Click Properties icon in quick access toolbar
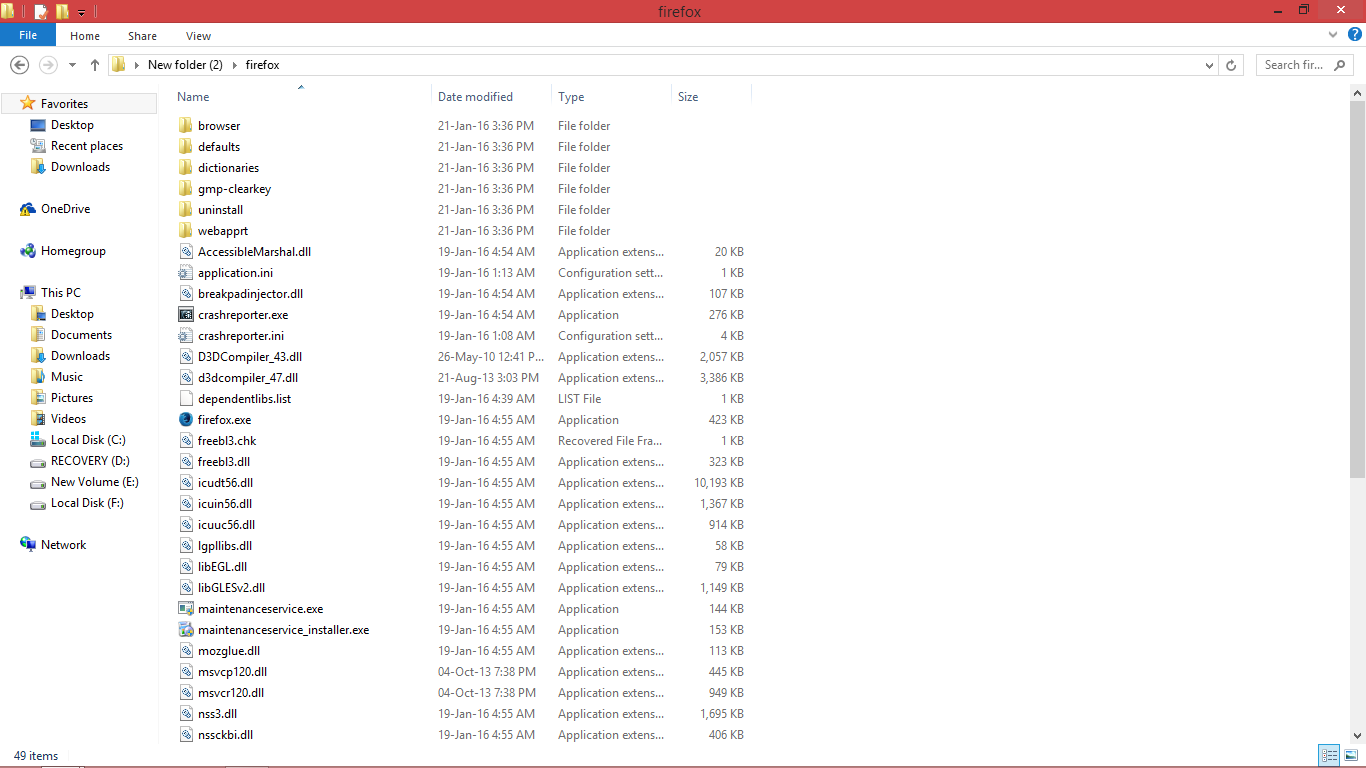 pos(40,11)
